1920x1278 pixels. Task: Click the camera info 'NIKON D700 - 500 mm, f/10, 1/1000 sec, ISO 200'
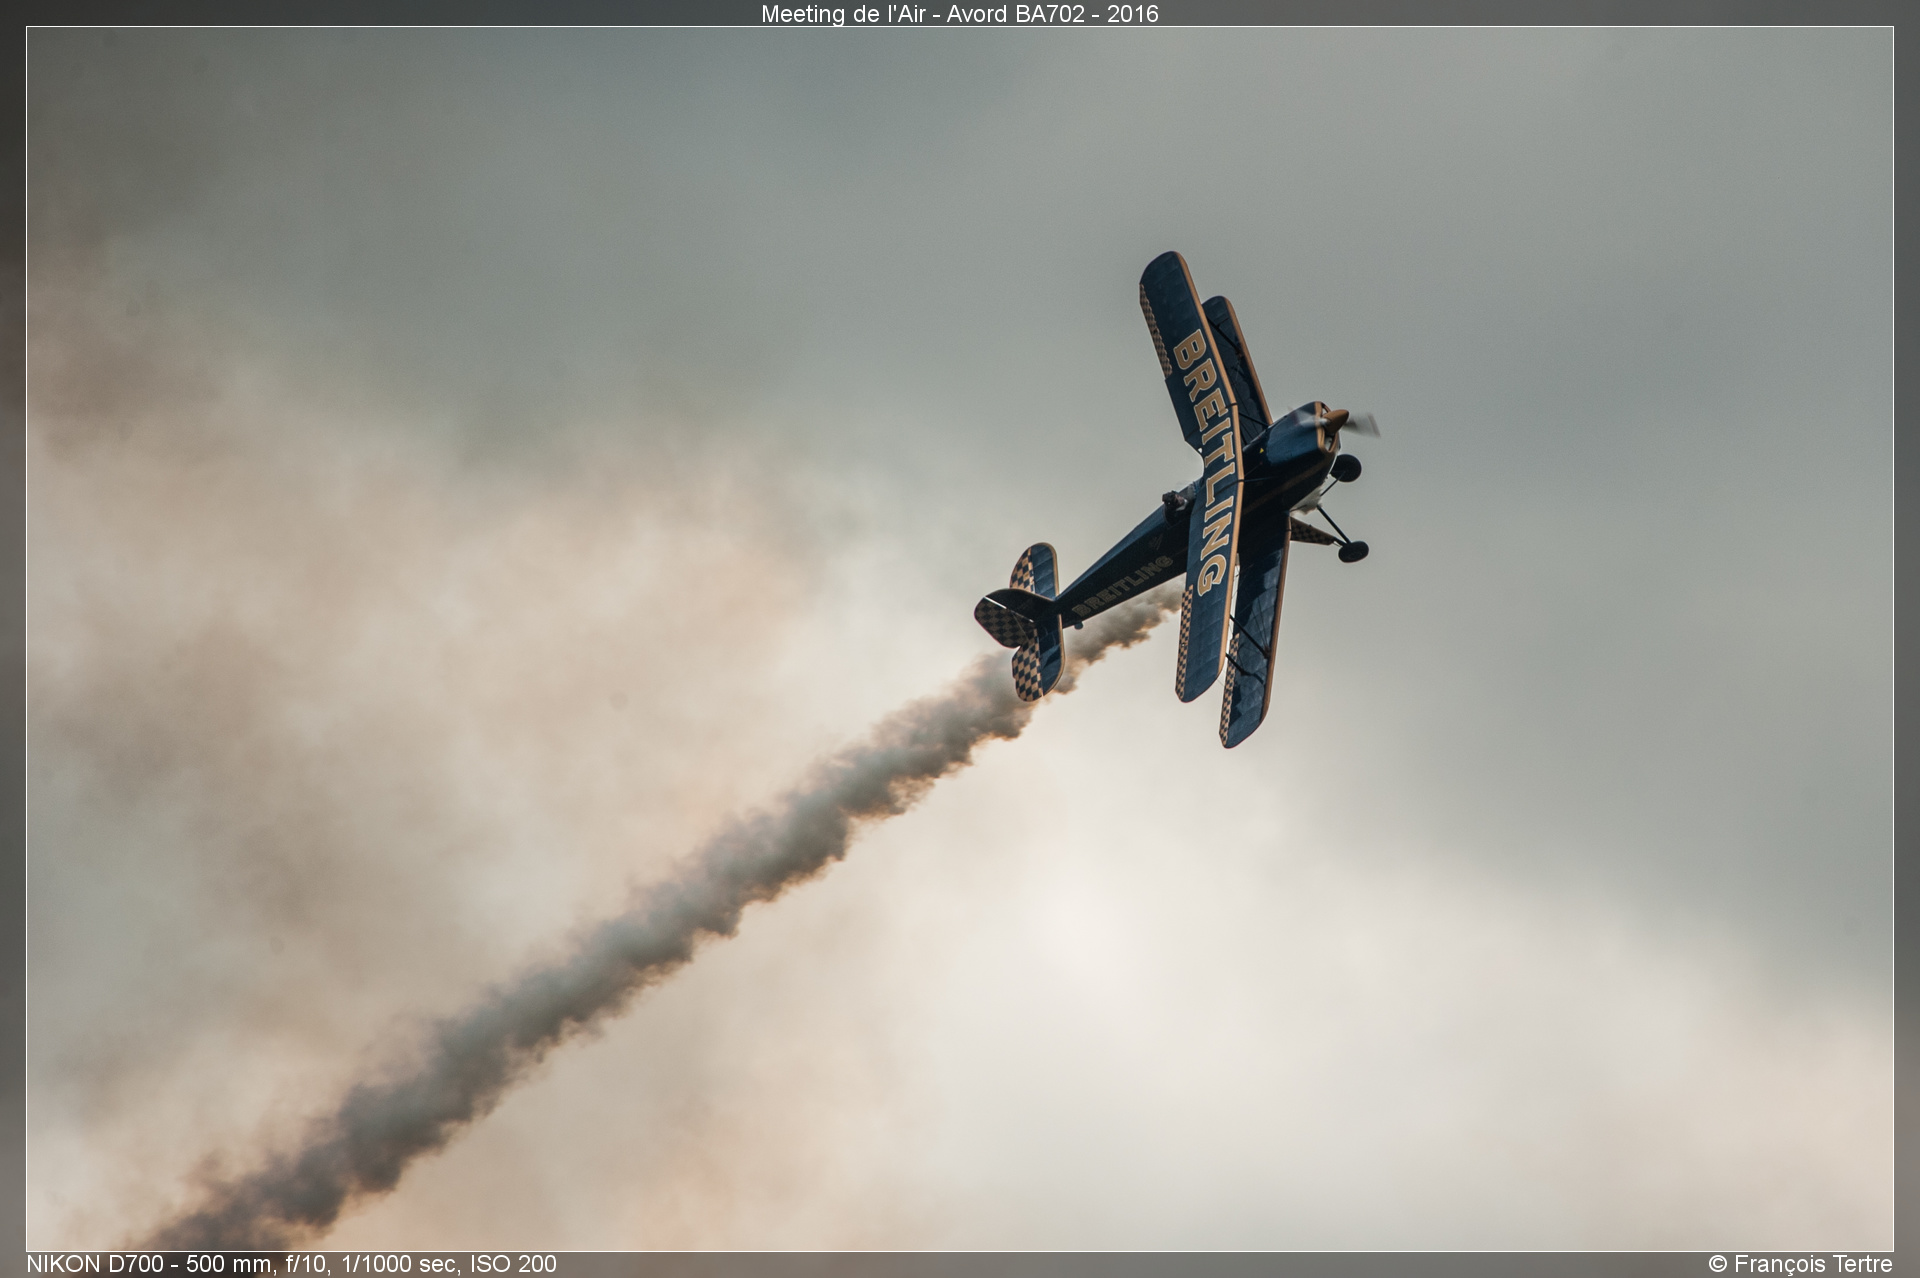pyautogui.click(x=291, y=1264)
